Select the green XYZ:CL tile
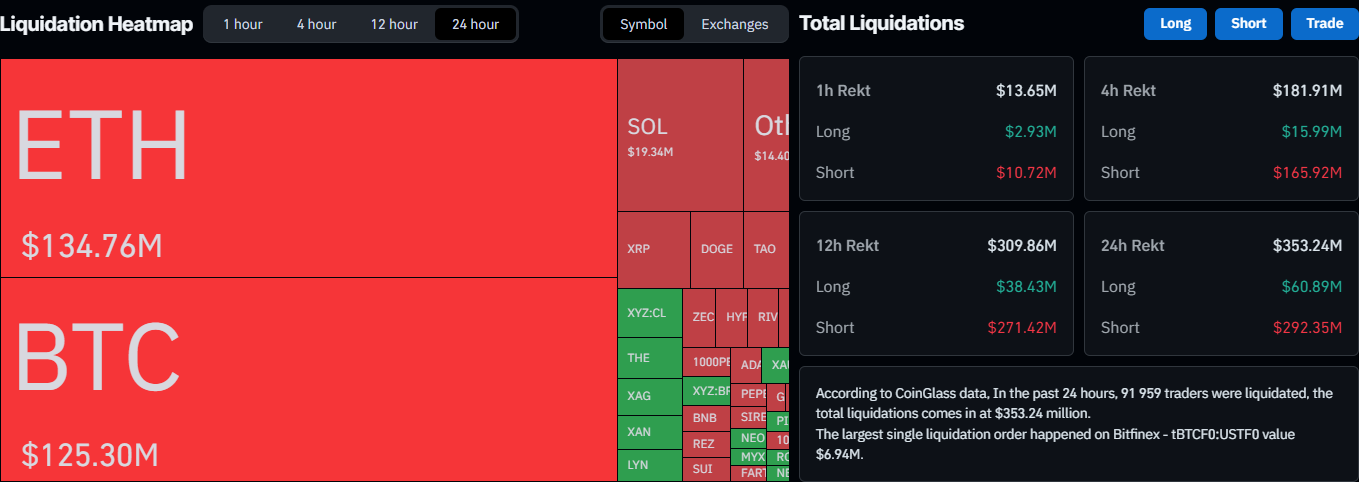This screenshot has height=482, width=1359. click(649, 313)
